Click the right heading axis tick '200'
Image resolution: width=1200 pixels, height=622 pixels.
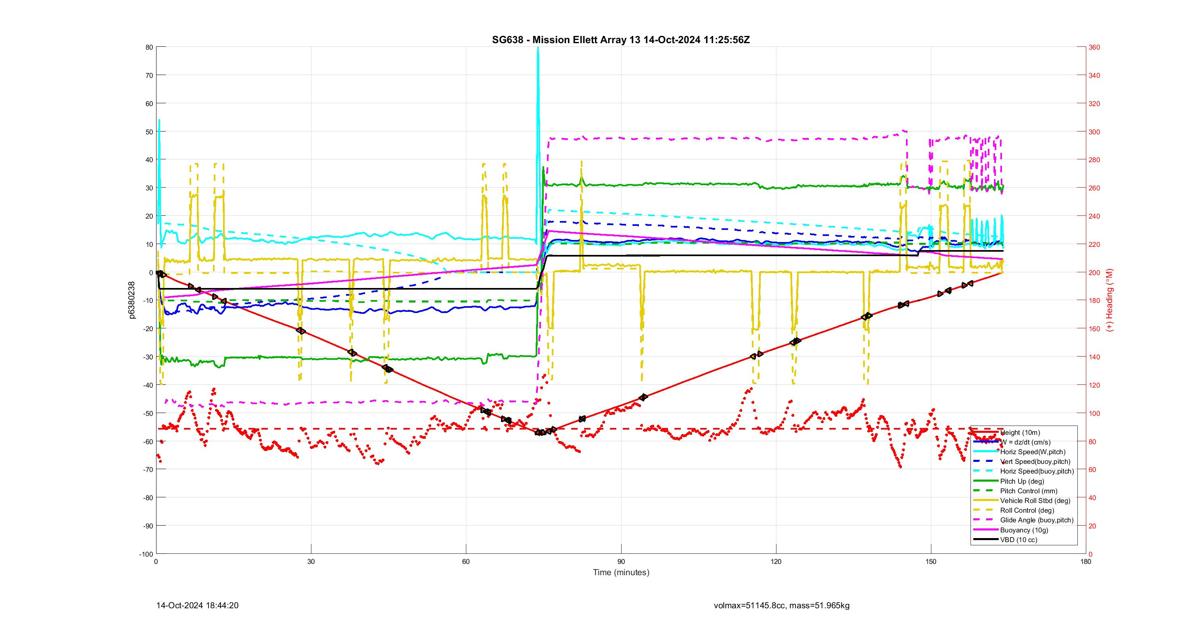click(x=1095, y=272)
